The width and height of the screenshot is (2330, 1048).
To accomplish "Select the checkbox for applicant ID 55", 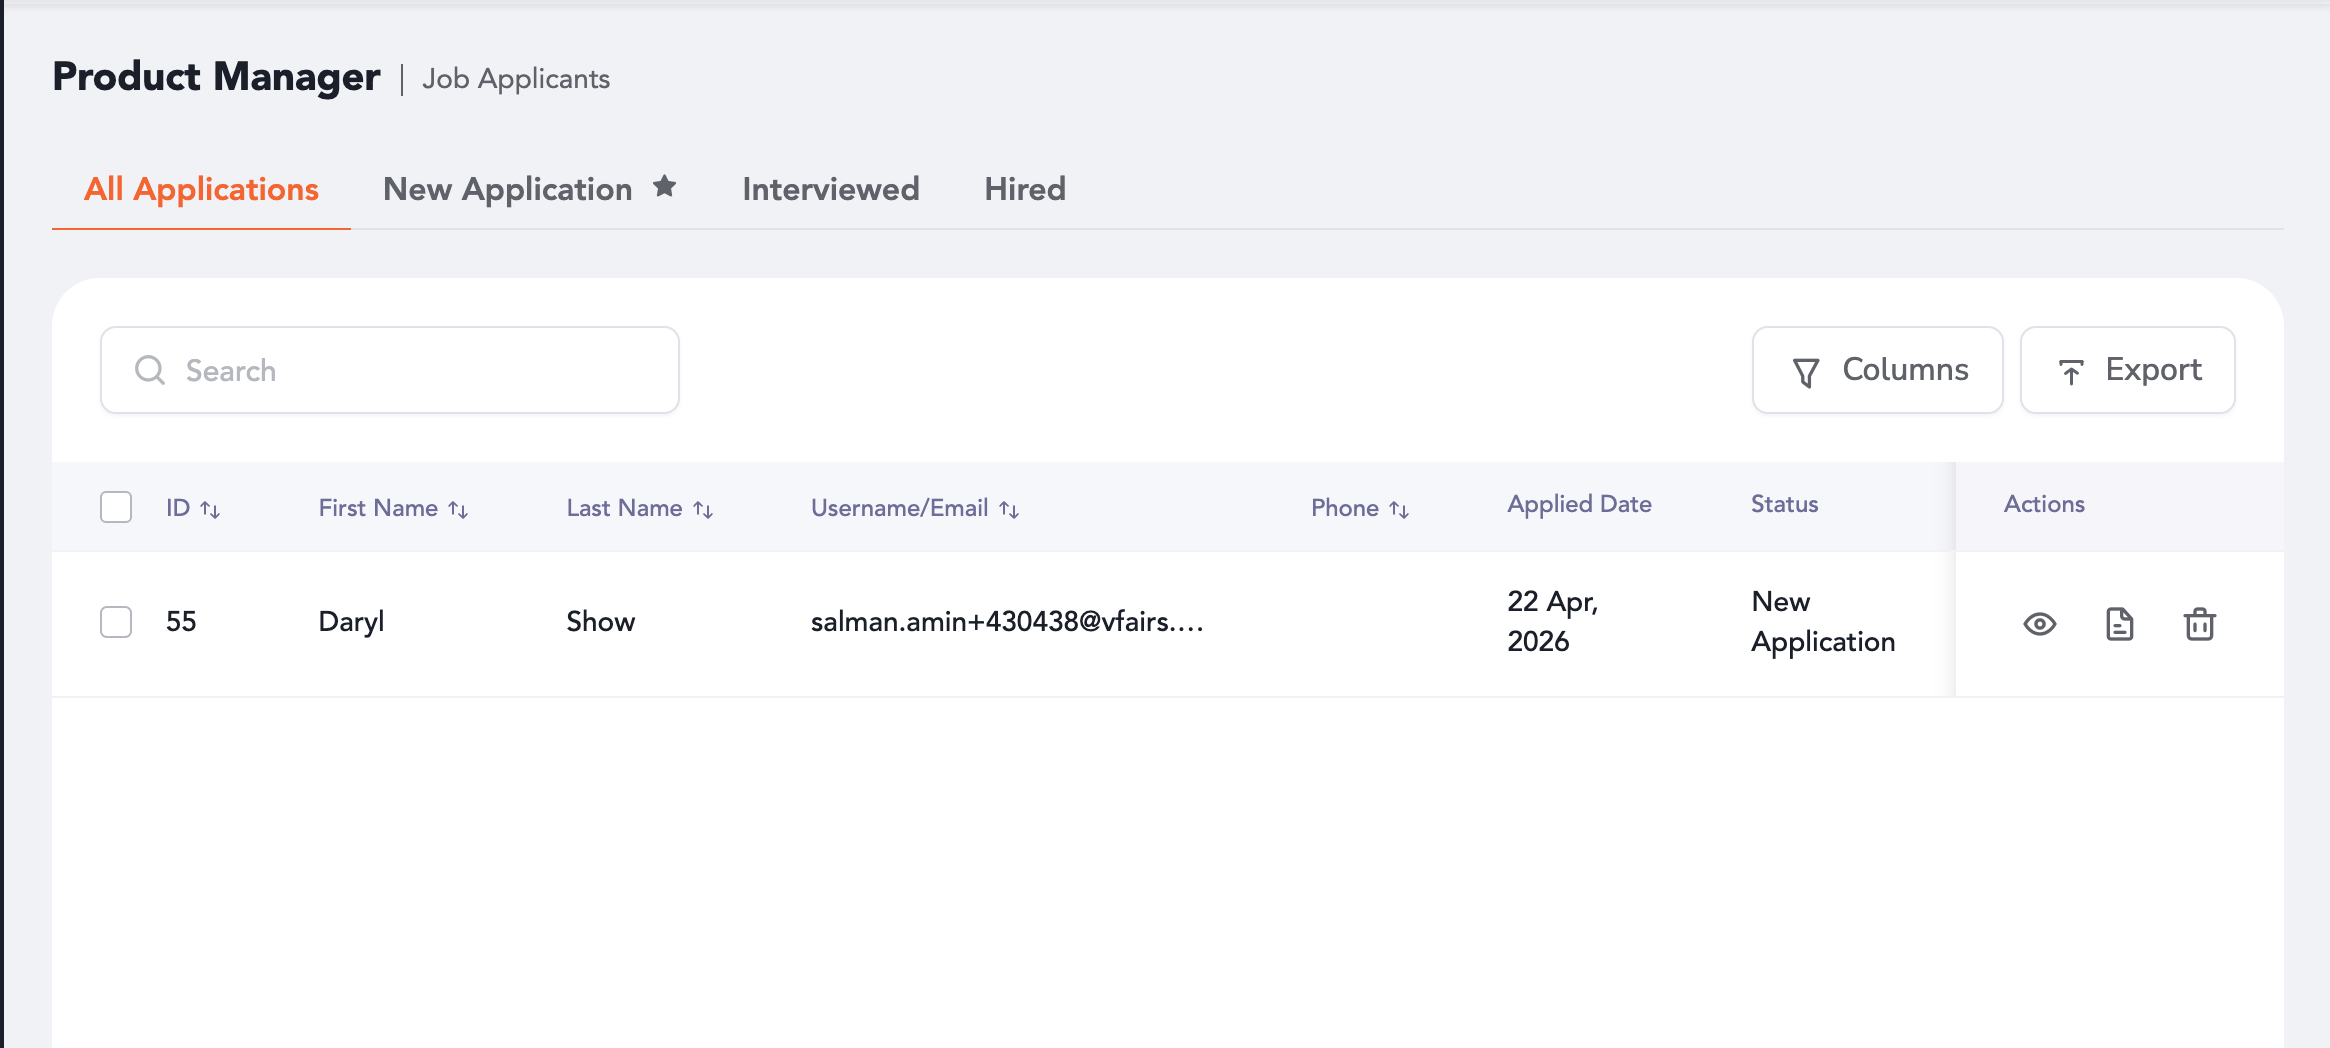I will (x=116, y=621).
